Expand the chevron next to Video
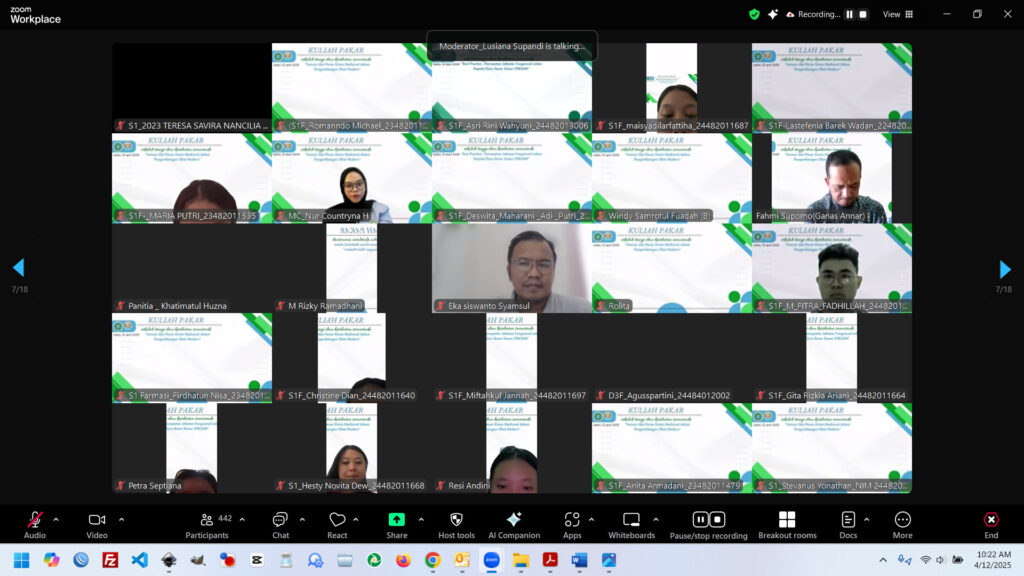The image size is (1024, 576). [121, 519]
